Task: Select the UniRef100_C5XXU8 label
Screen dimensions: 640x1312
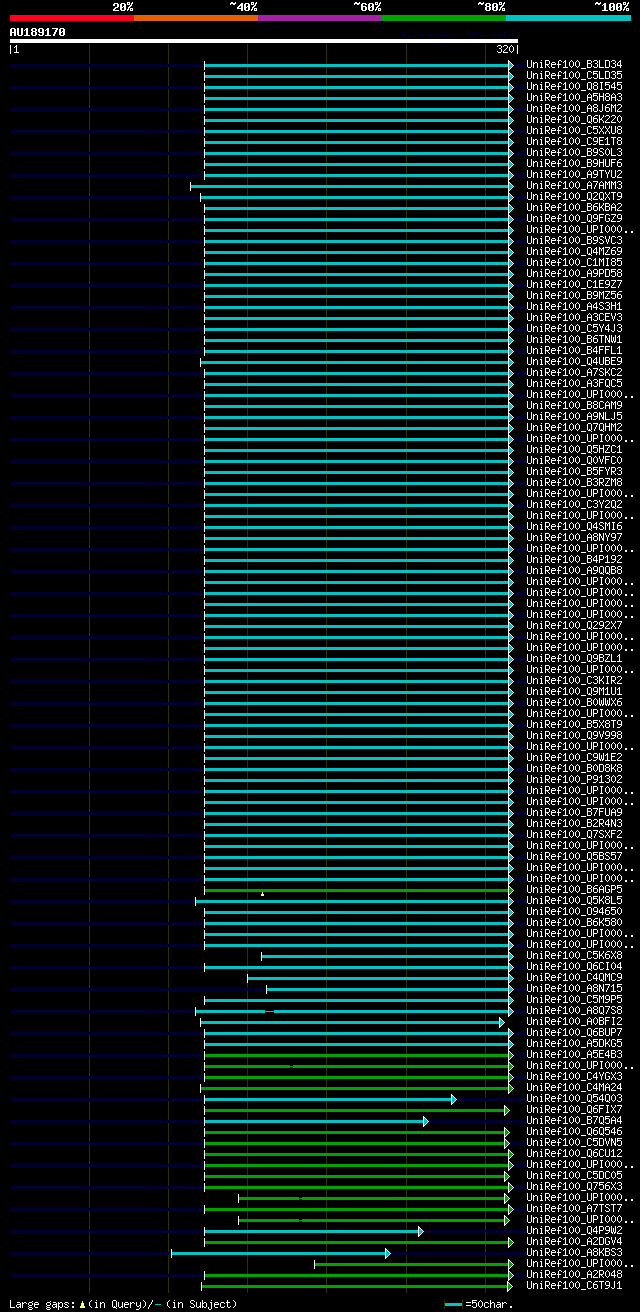Action: pyautogui.click(x=574, y=131)
